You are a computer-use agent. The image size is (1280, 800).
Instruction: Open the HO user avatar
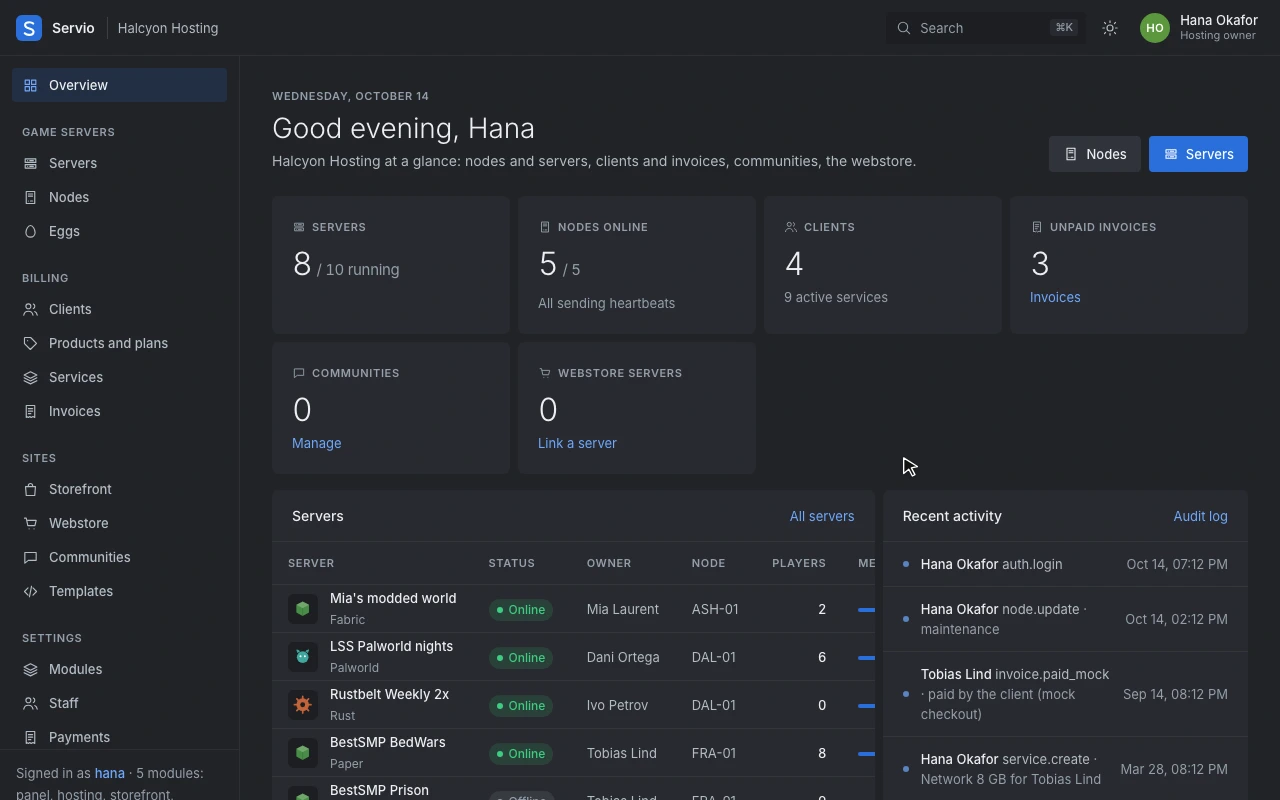click(x=1155, y=28)
